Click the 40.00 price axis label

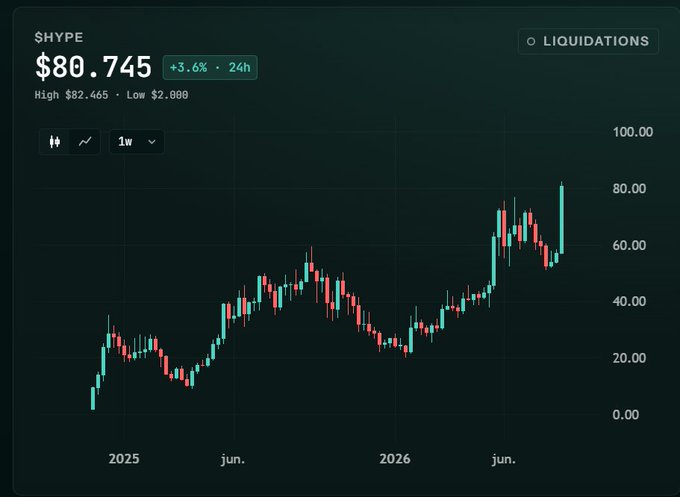[x=629, y=301]
